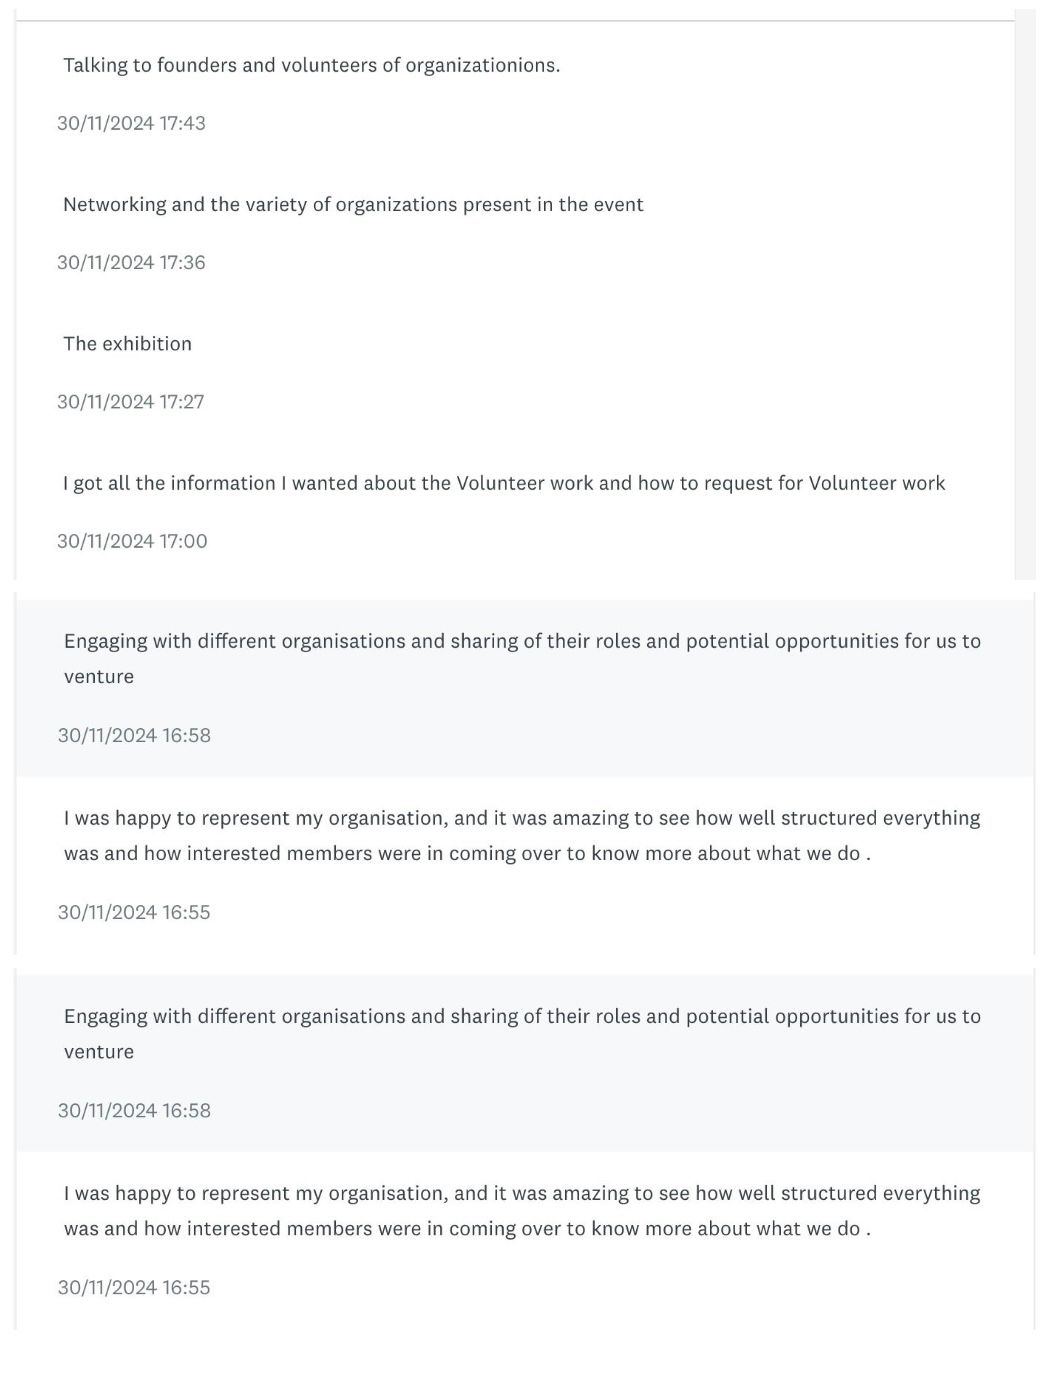Click the response about talking to founders
Viewport: 1044px width, 1374px height.
(x=311, y=66)
